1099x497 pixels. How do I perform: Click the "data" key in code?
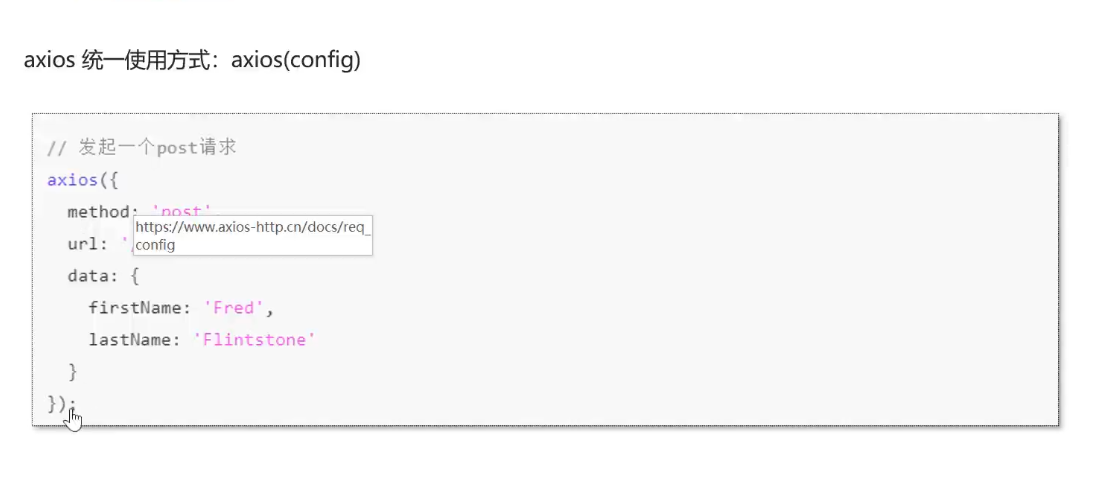click(88, 275)
